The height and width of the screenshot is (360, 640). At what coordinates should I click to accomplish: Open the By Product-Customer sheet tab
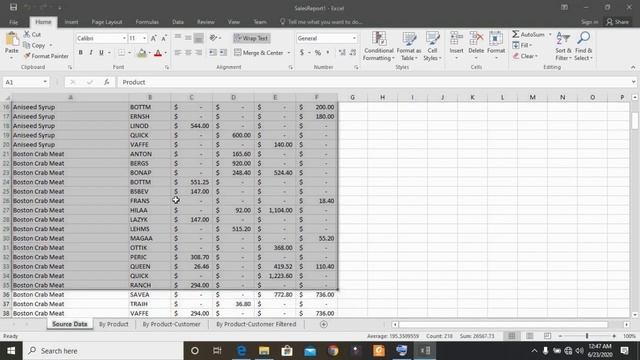click(171, 324)
